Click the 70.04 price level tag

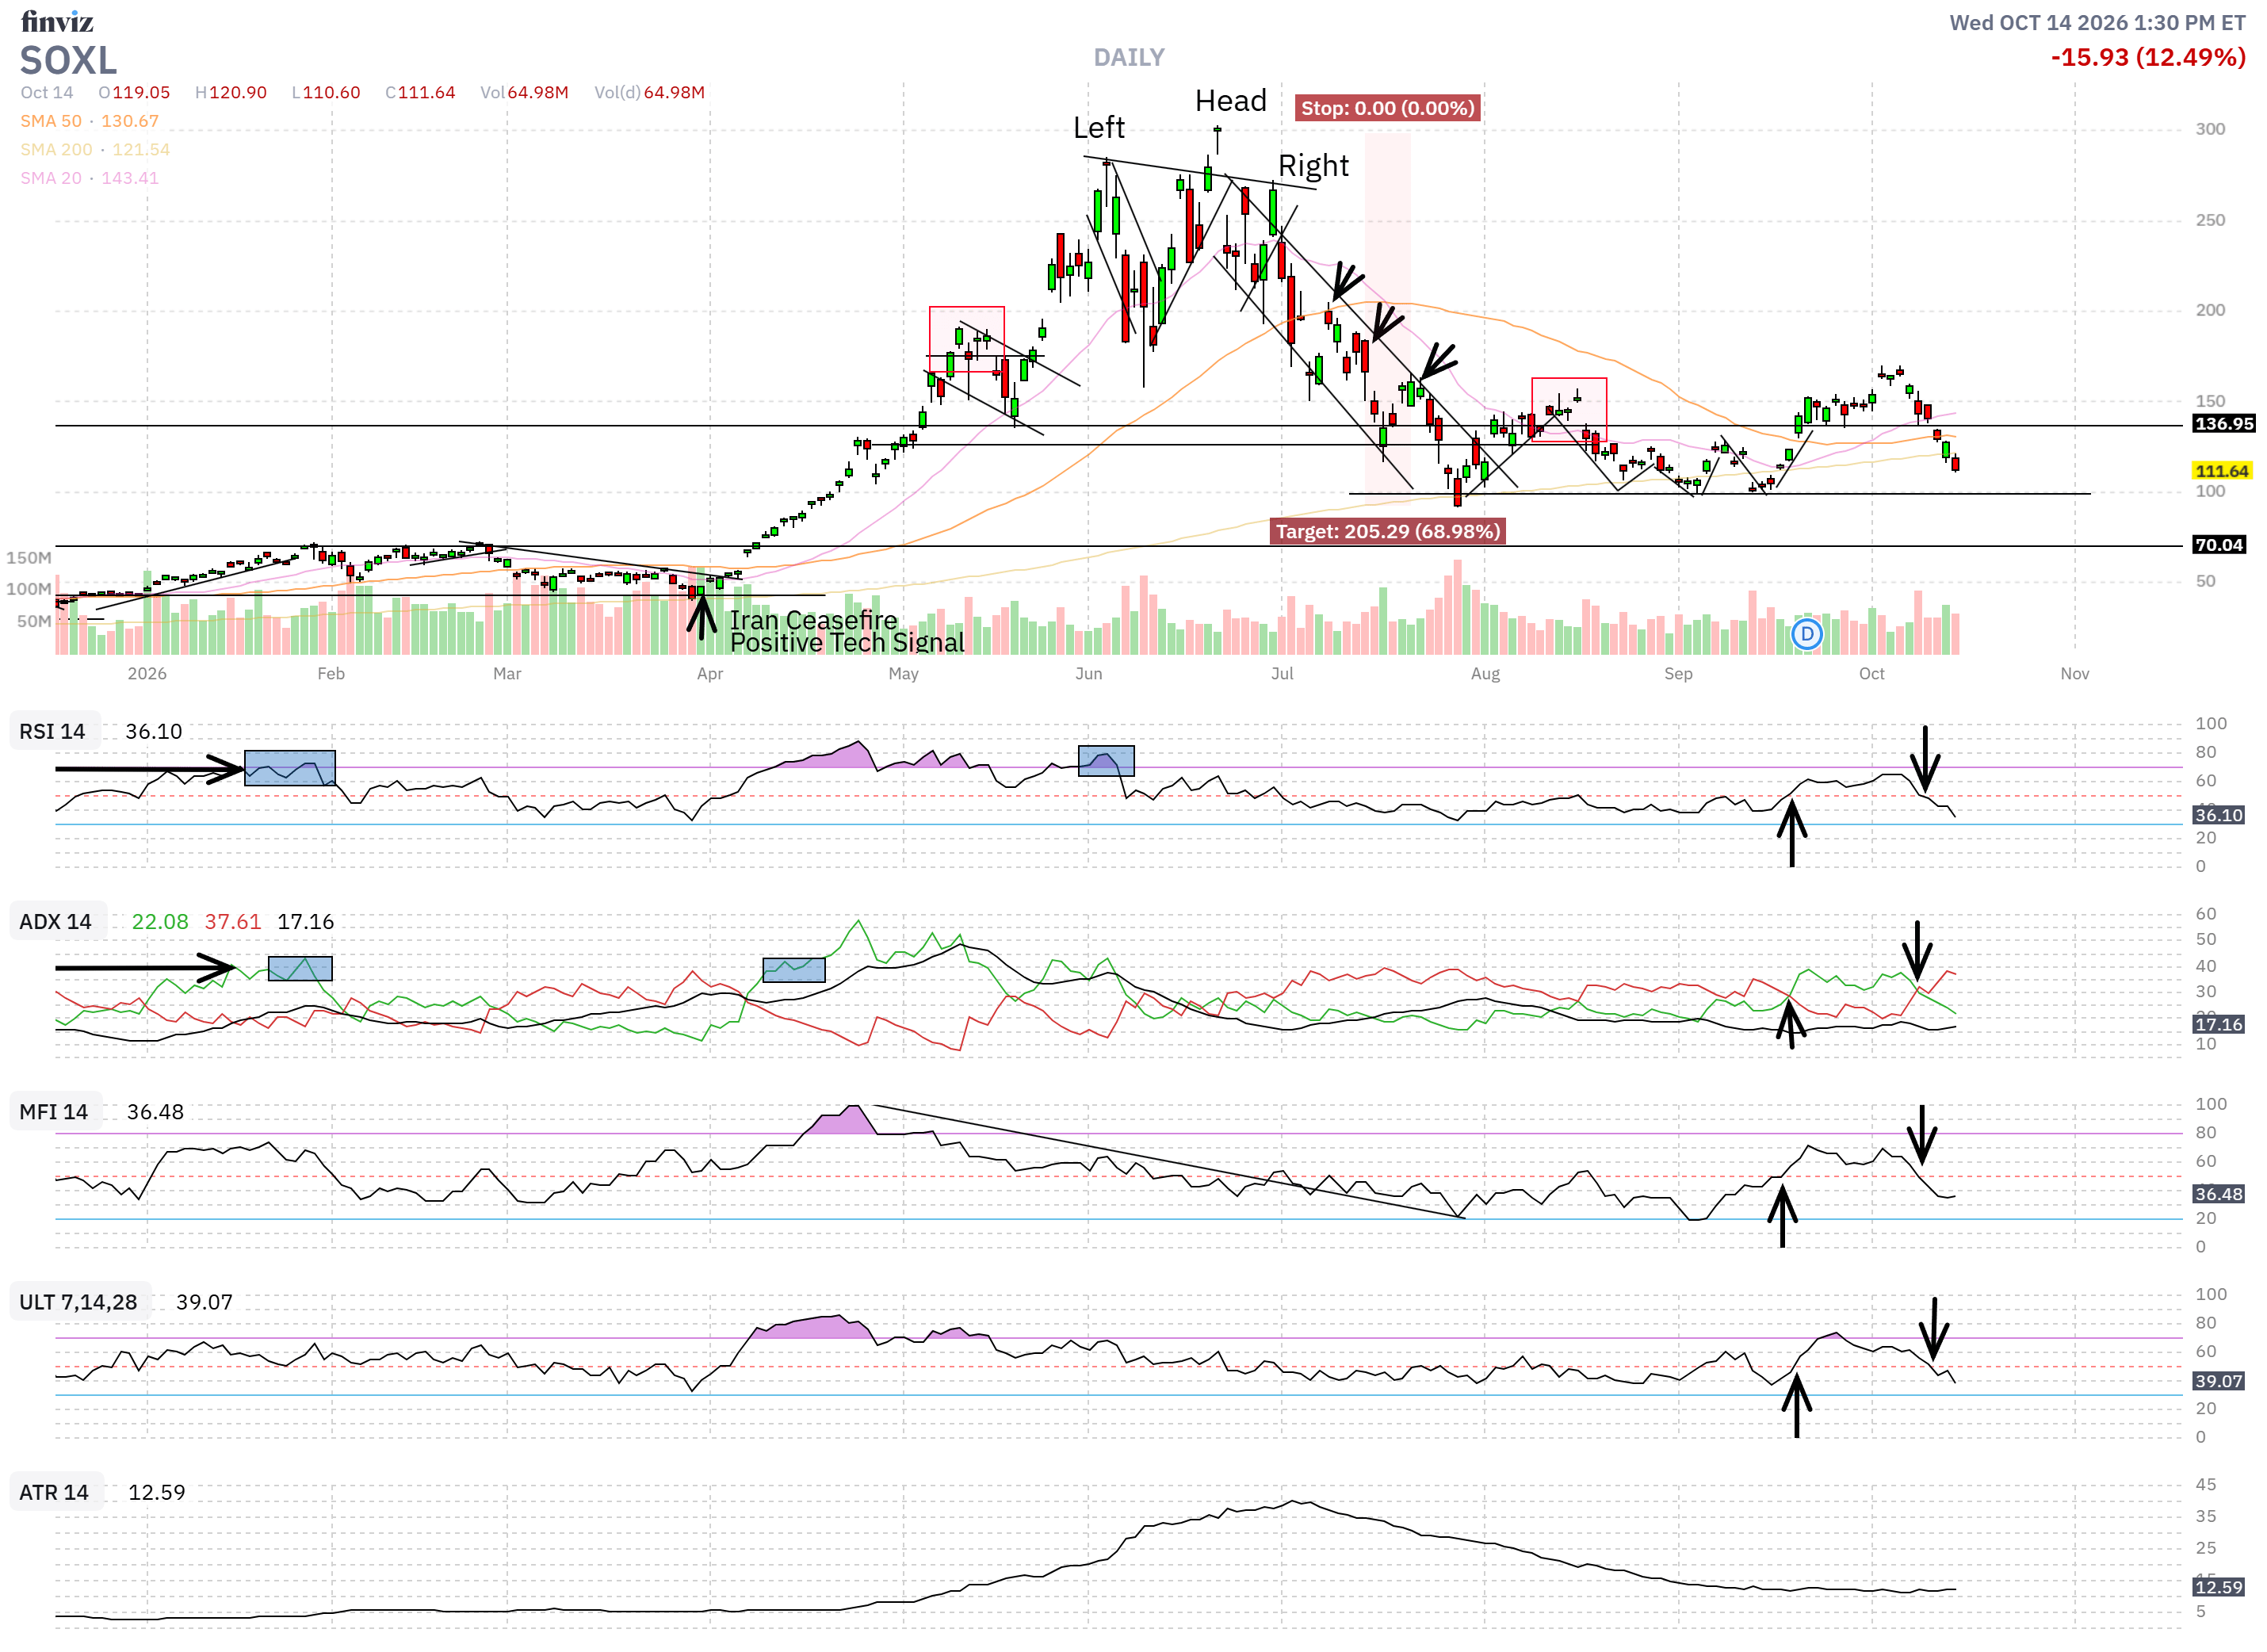coord(2219,545)
